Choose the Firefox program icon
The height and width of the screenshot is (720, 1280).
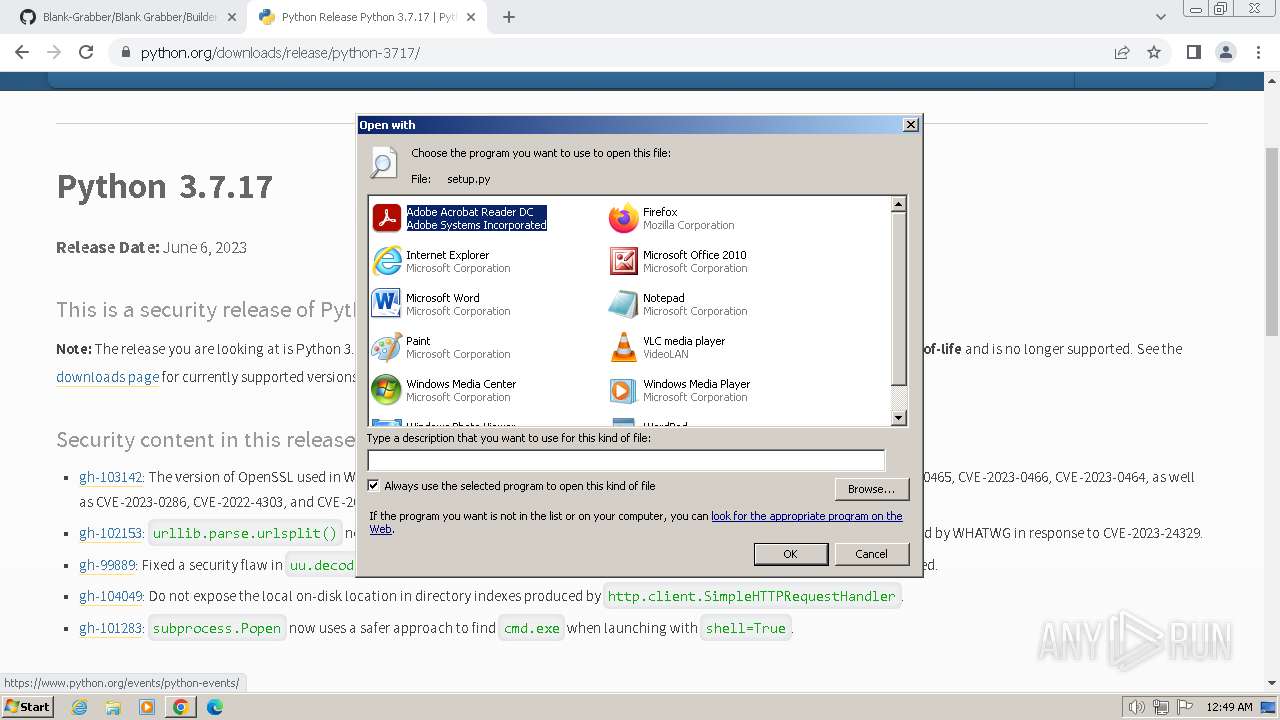point(623,218)
